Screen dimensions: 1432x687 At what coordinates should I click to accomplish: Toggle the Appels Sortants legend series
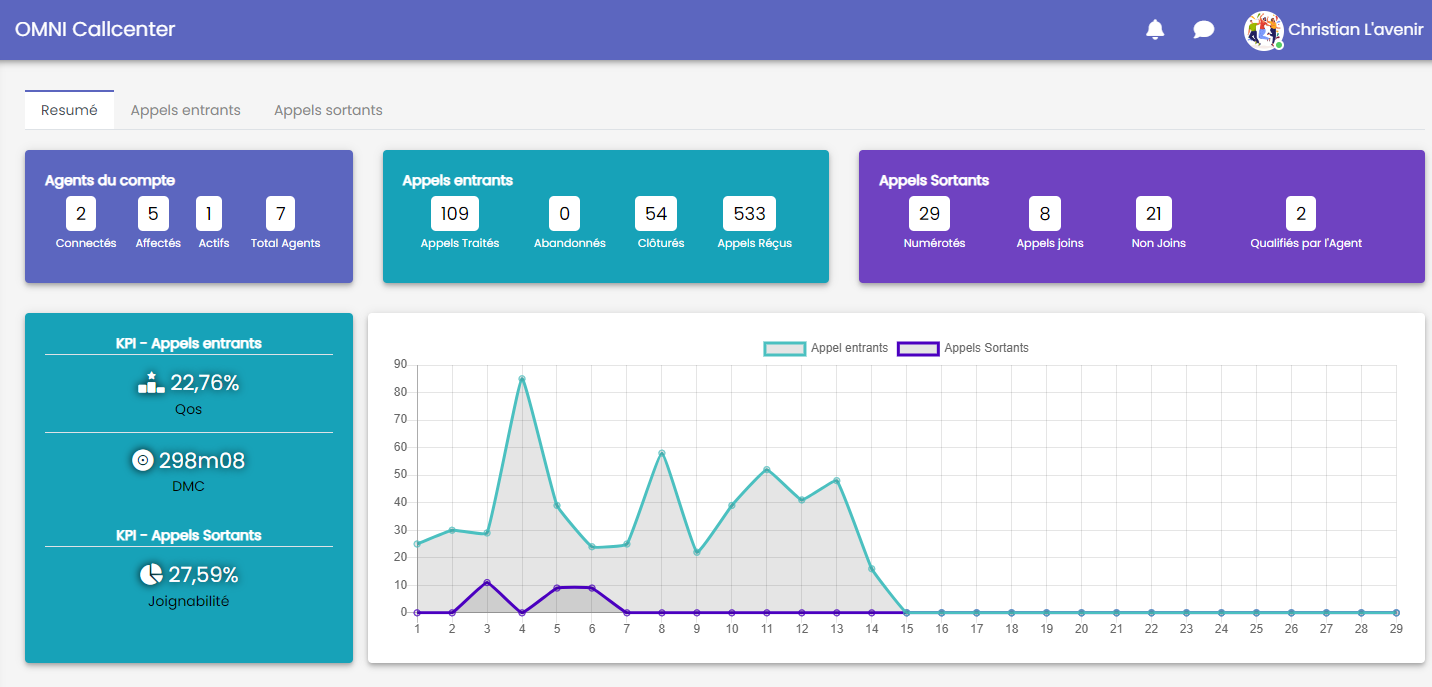click(964, 348)
